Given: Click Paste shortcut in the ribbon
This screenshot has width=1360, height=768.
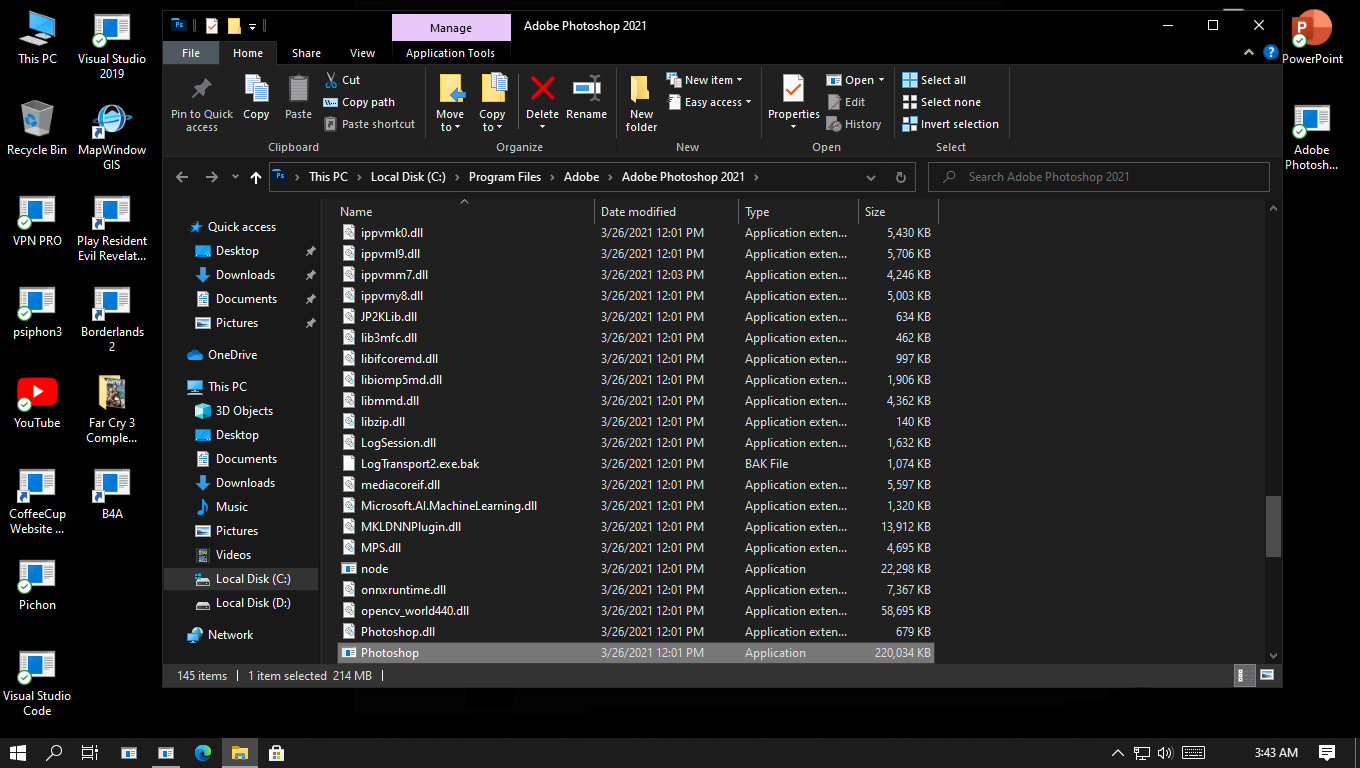Looking at the screenshot, I should 369,124.
